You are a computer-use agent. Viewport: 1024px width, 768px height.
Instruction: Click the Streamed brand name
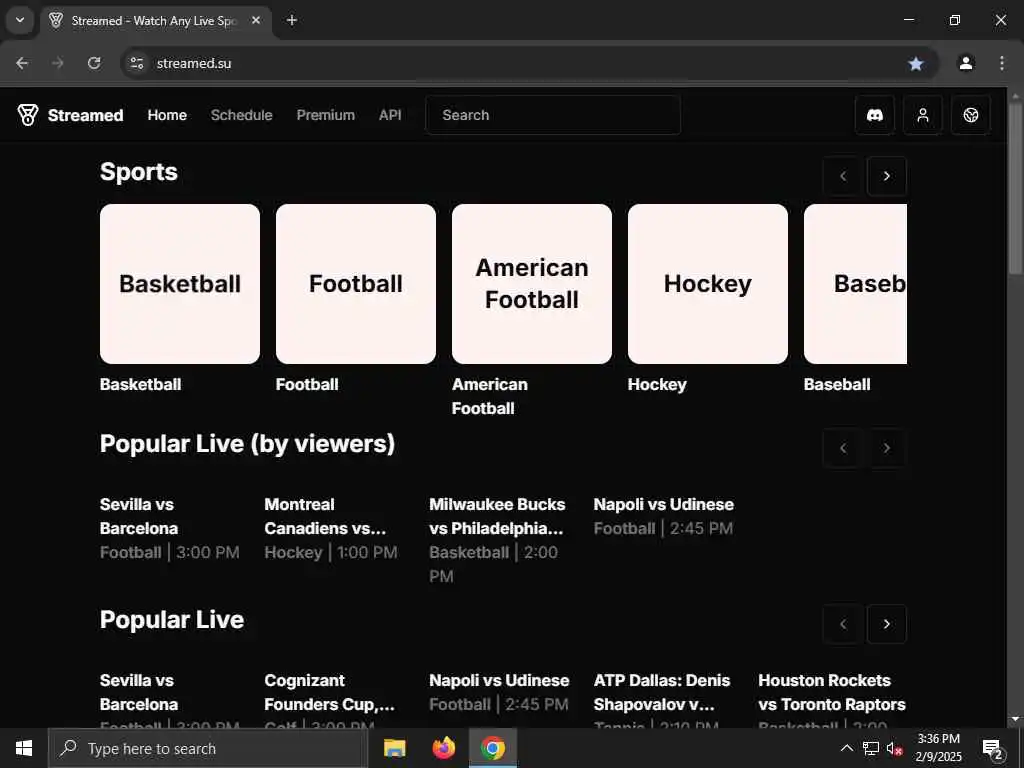click(x=86, y=115)
